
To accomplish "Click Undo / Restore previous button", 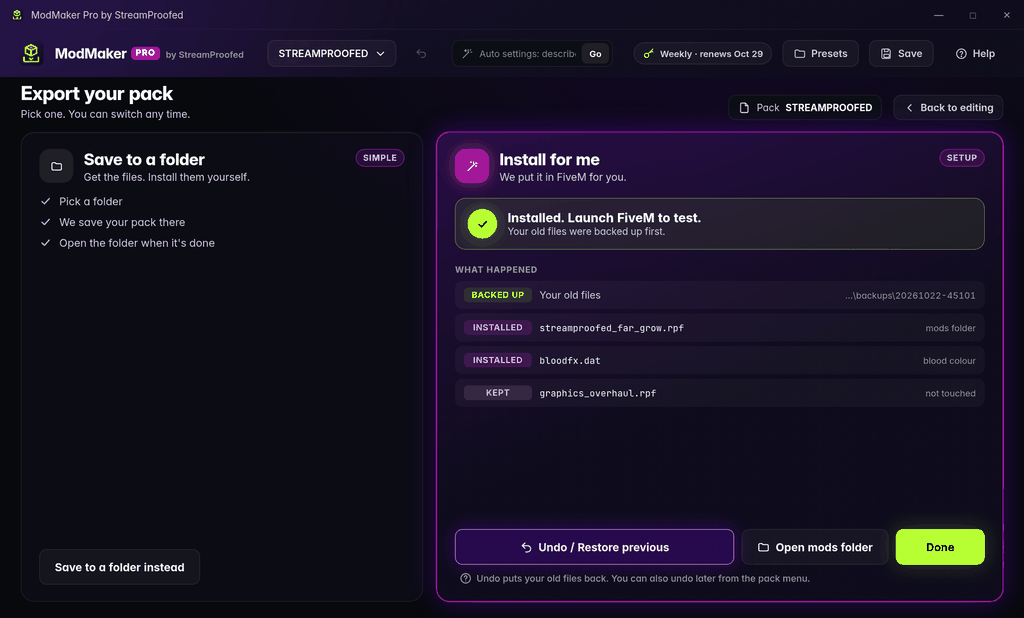I will [594, 547].
